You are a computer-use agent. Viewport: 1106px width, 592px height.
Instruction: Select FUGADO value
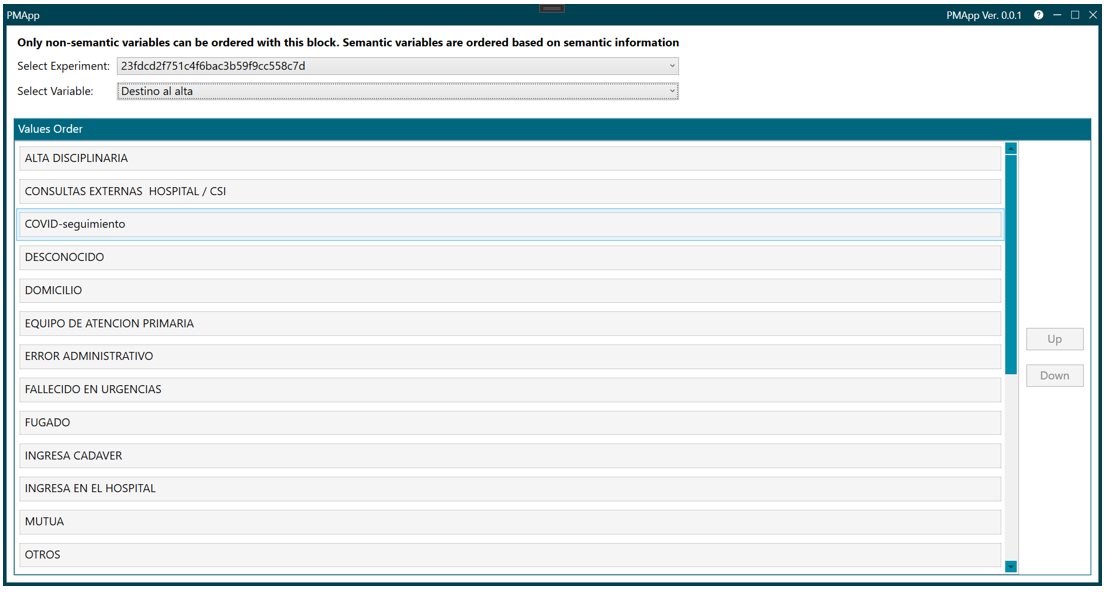tap(510, 423)
